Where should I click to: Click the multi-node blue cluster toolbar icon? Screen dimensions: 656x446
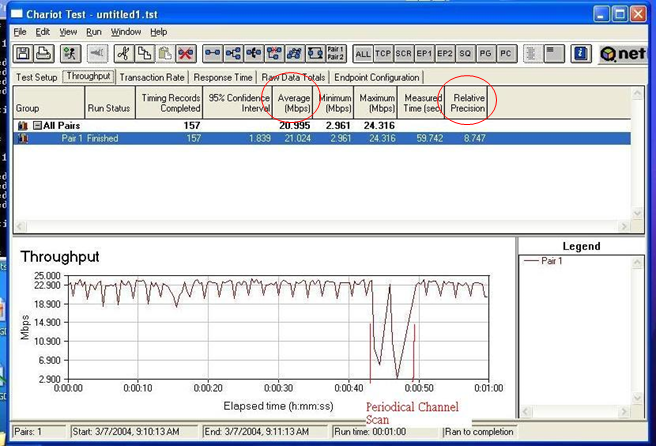(295, 54)
